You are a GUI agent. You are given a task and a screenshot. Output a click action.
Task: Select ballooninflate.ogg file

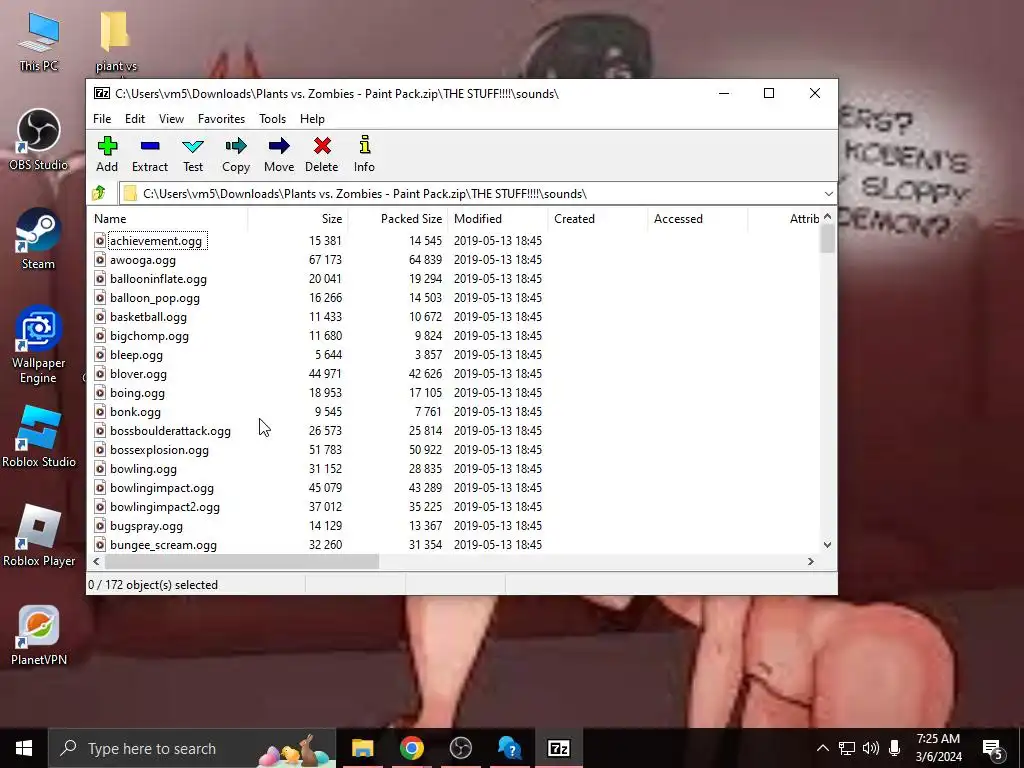(158, 279)
